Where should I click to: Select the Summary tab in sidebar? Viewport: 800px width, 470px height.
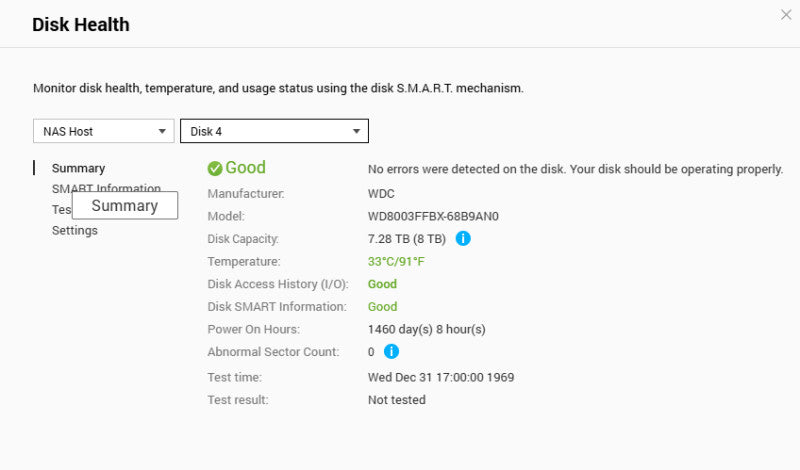pos(78,168)
